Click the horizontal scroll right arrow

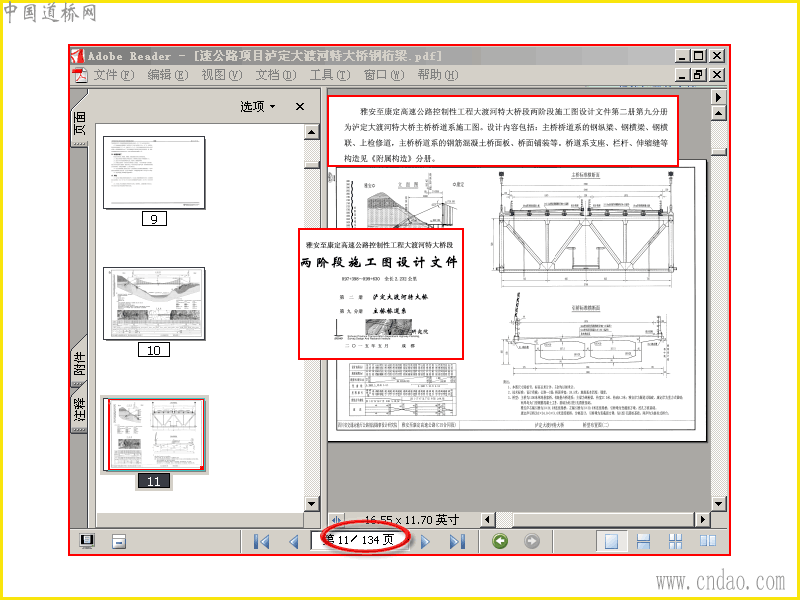pos(703,519)
